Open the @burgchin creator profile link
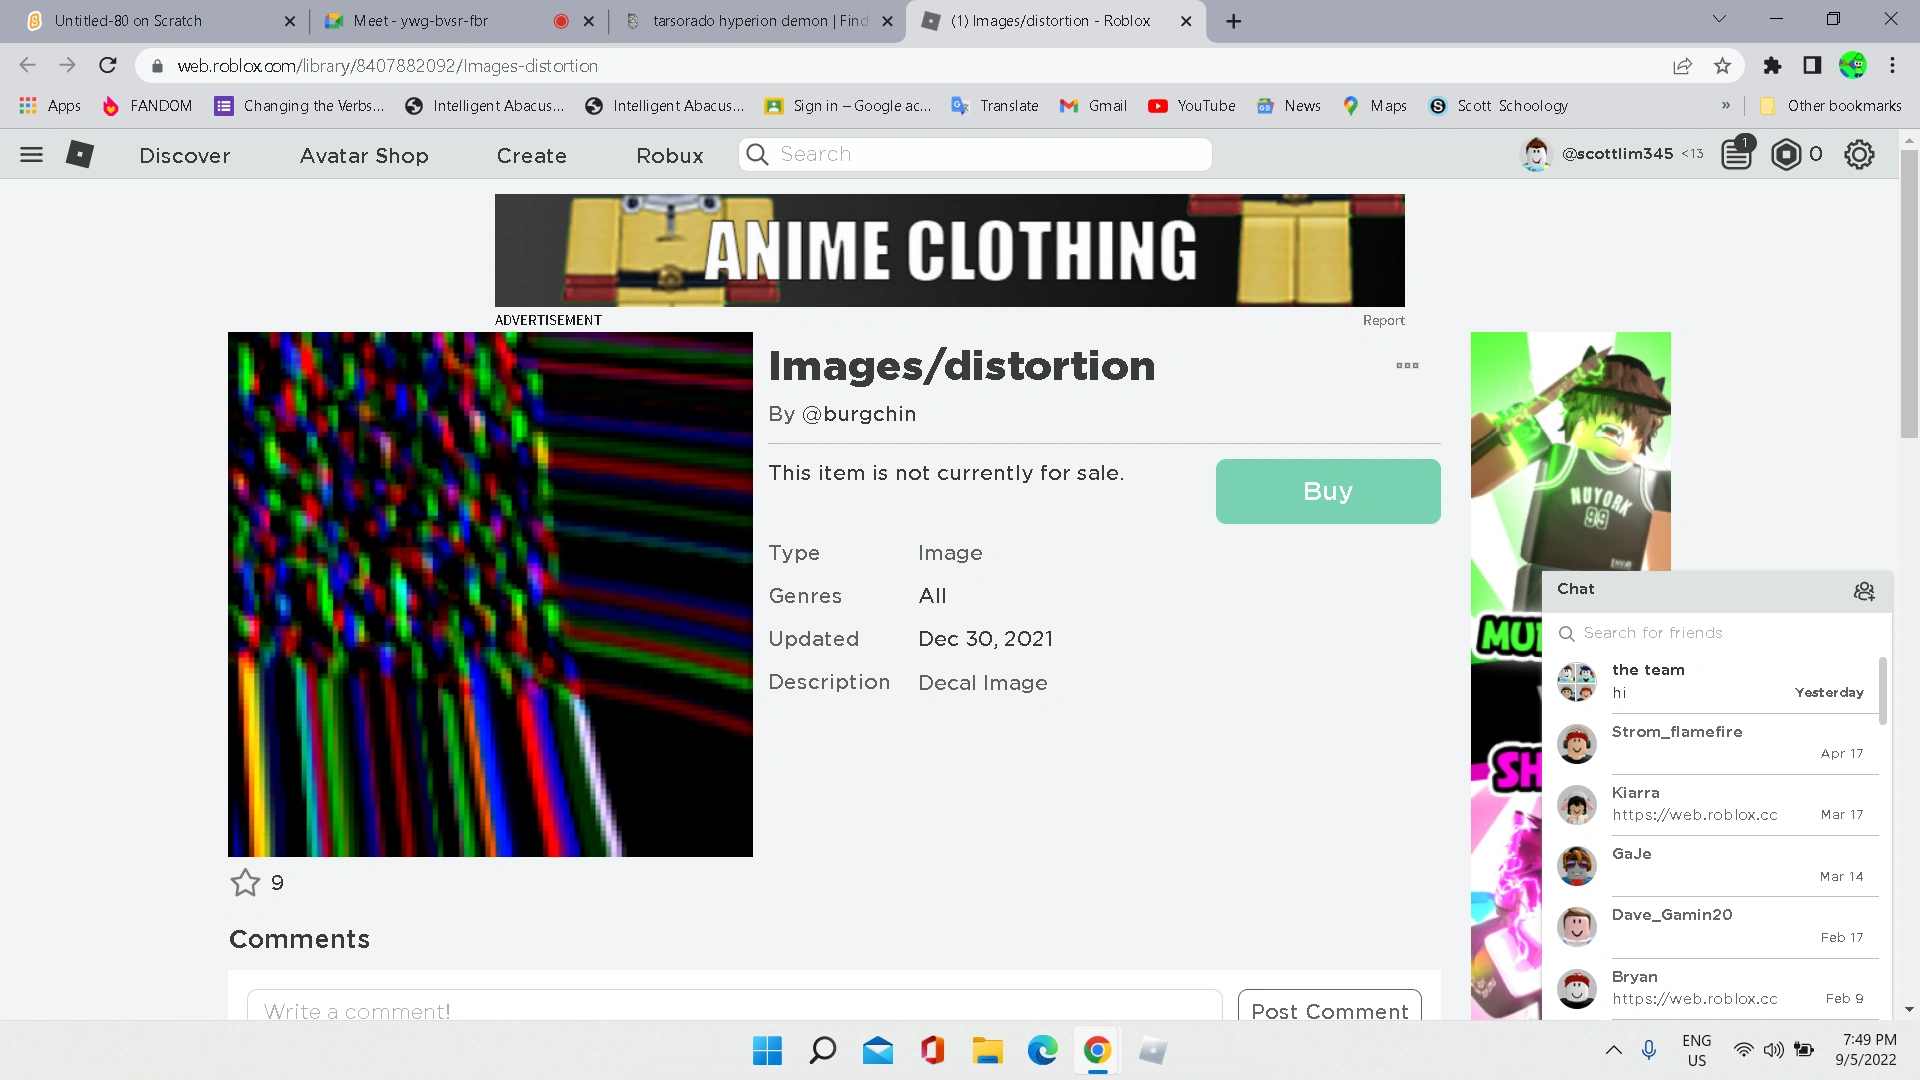This screenshot has width=1920, height=1080. (x=859, y=414)
